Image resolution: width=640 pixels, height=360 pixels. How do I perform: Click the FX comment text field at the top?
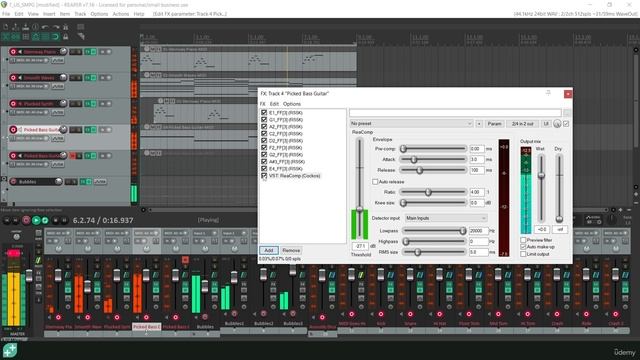point(455,113)
